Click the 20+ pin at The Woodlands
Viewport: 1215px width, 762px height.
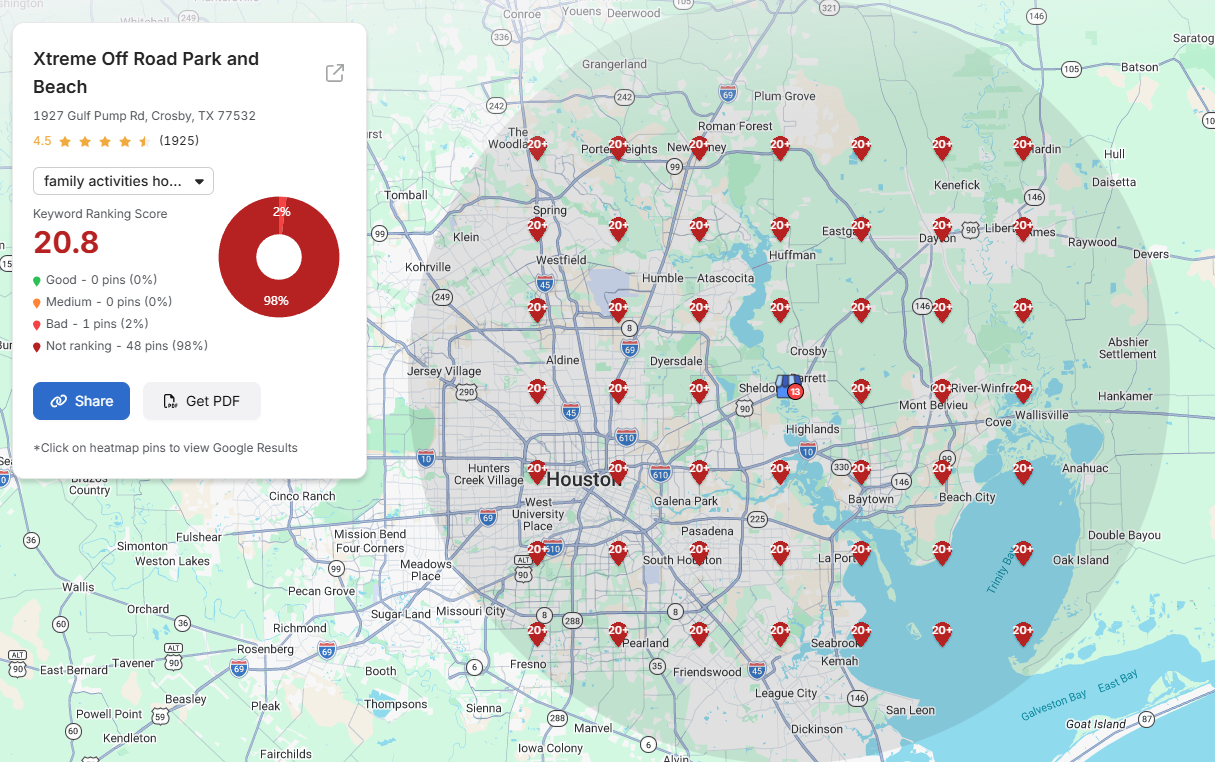[537, 148]
